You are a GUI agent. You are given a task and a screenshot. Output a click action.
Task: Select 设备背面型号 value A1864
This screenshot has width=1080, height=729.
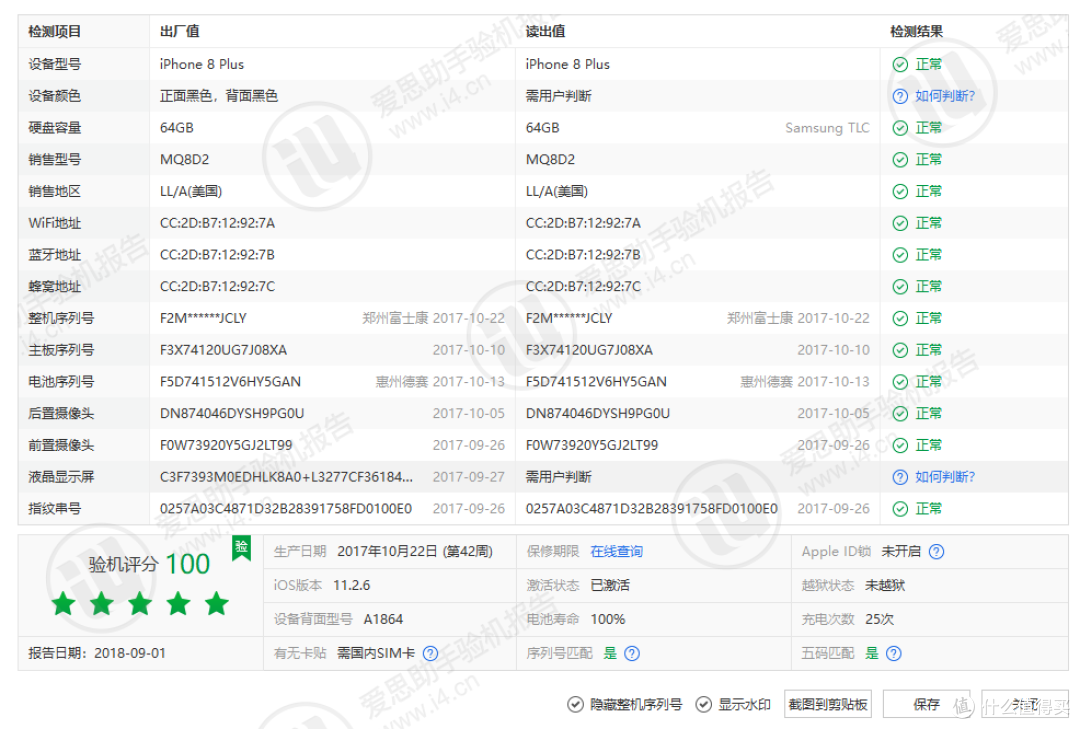pos(383,619)
